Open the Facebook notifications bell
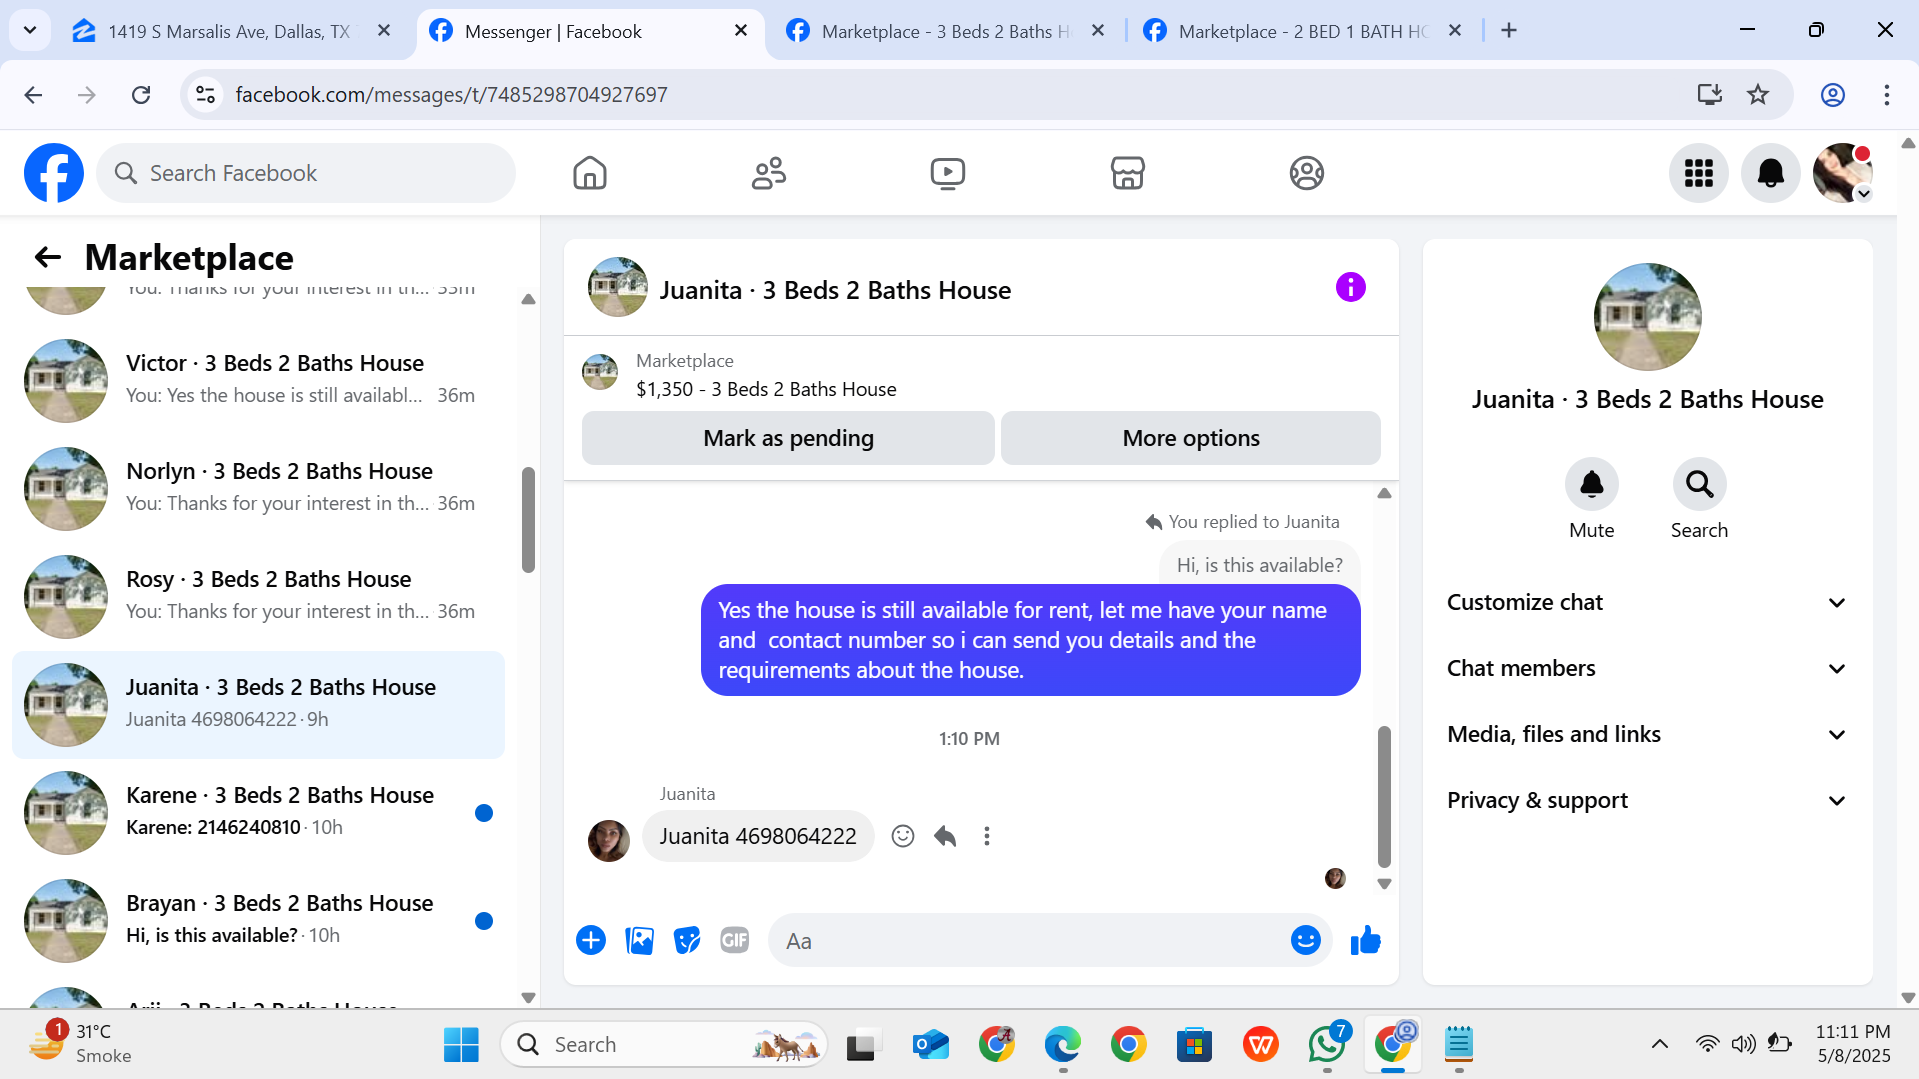The width and height of the screenshot is (1919, 1079). pyautogui.click(x=1771, y=173)
